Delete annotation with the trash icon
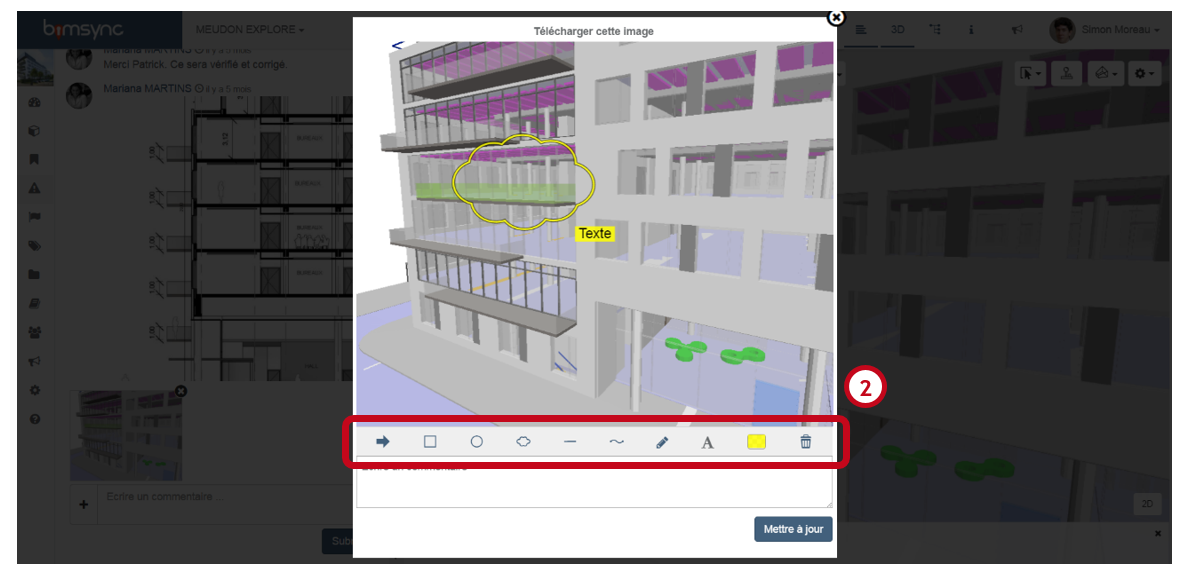Image resolution: width=1196 pixels, height=575 pixels. click(x=806, y=441)
